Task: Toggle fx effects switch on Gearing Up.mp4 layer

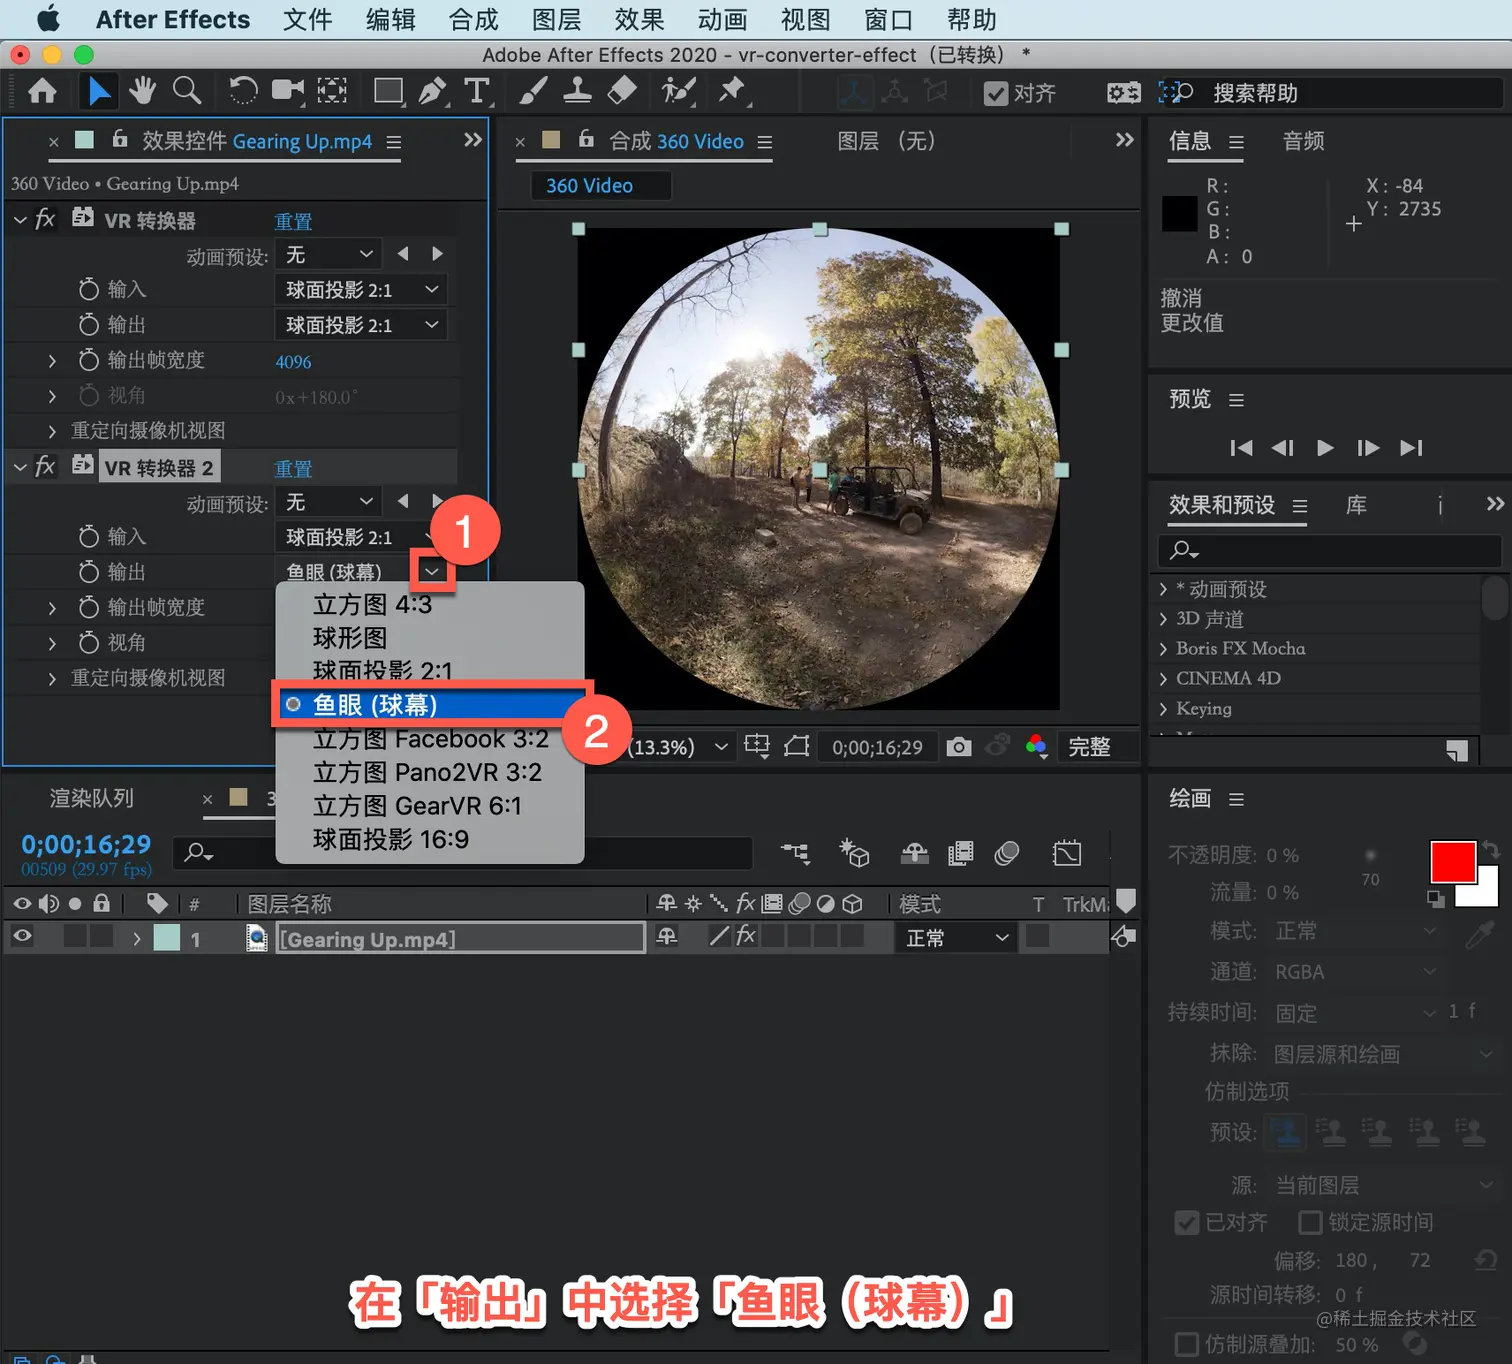Action: (x=746, y=936)
